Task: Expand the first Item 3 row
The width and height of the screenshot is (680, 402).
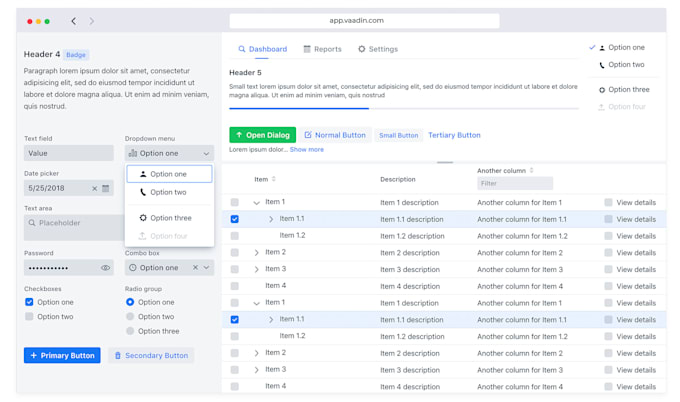Action: (x=256, y=269)
